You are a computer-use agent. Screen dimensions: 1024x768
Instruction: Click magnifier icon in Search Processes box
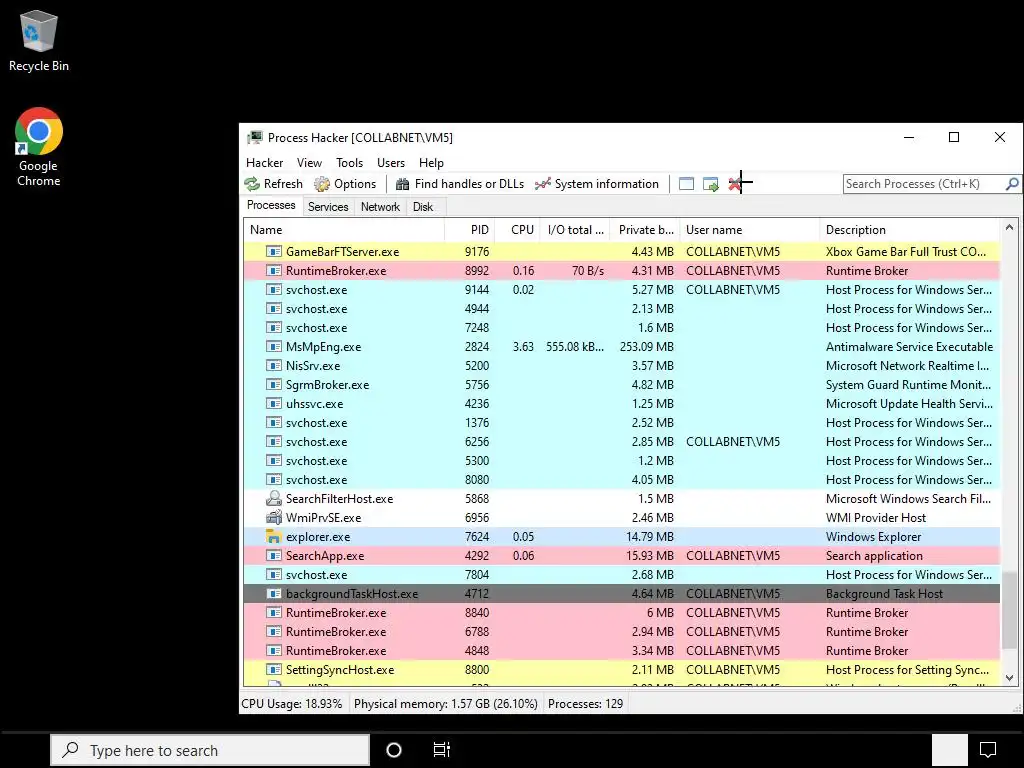[x=1012, y=184]
